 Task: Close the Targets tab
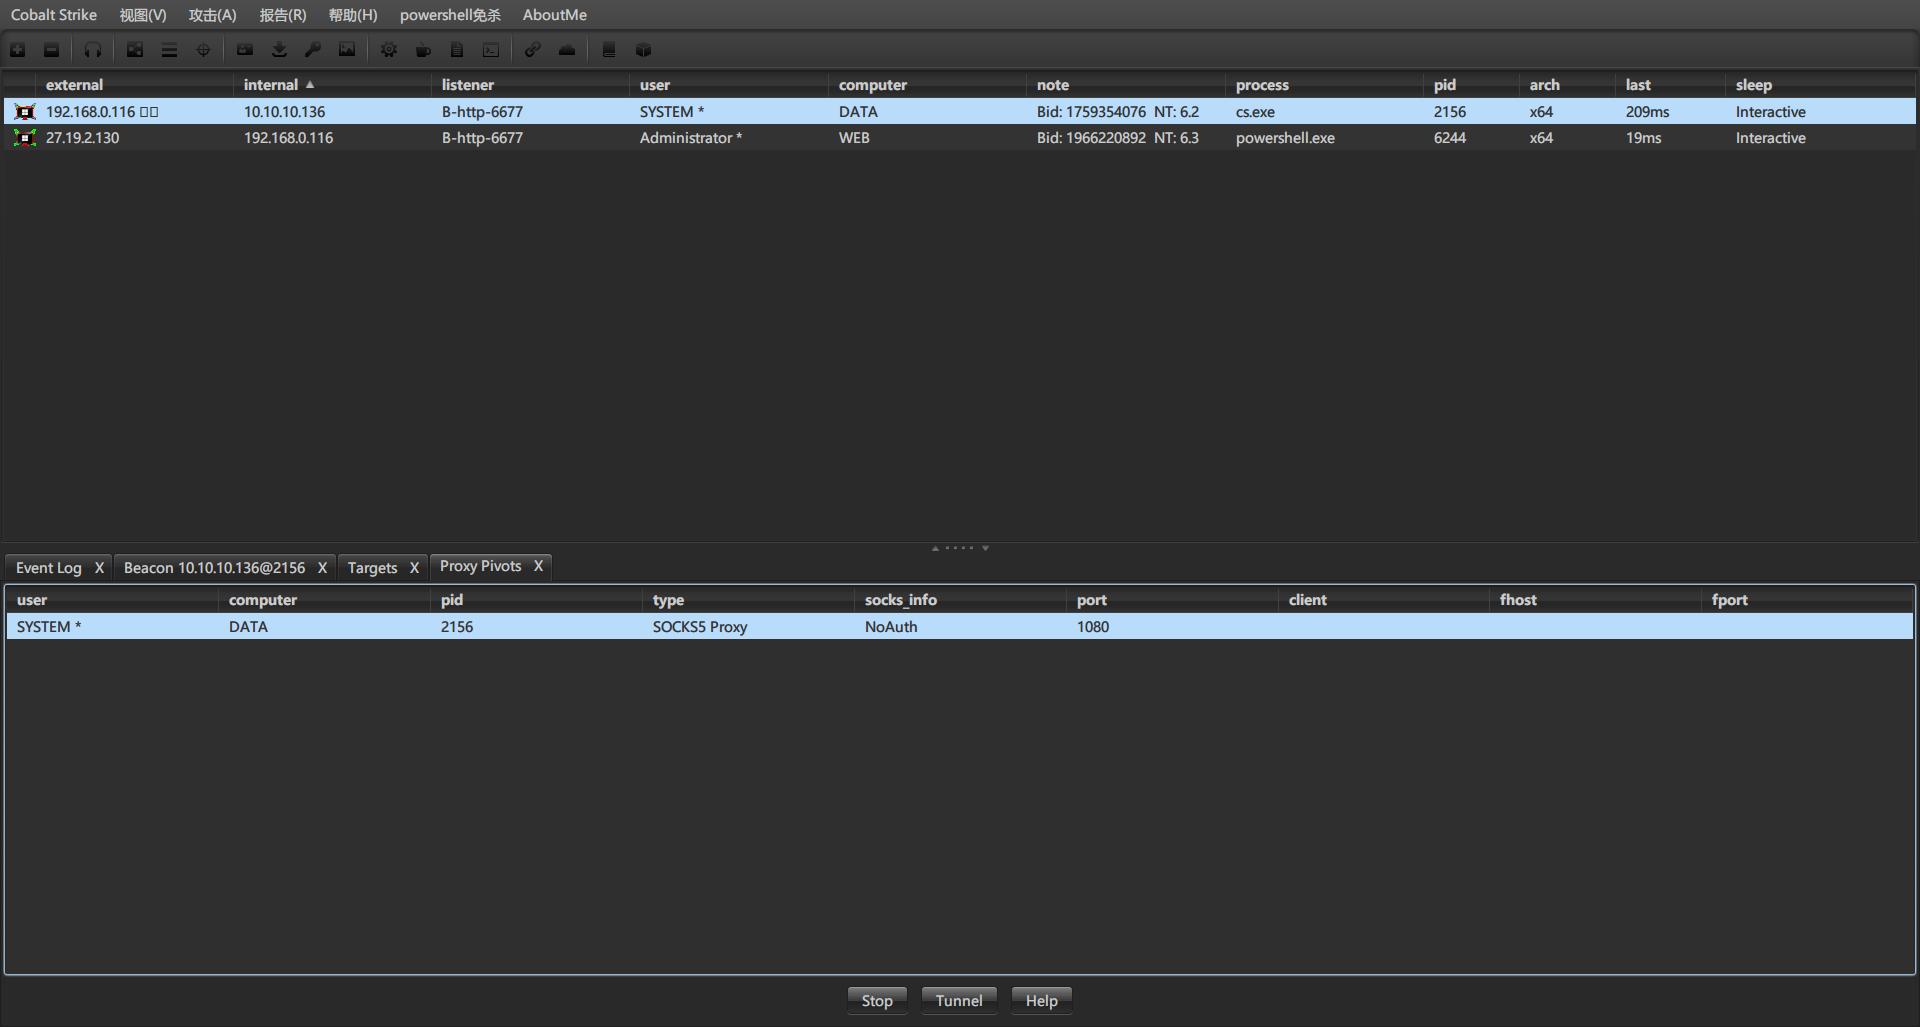[414, 568]
